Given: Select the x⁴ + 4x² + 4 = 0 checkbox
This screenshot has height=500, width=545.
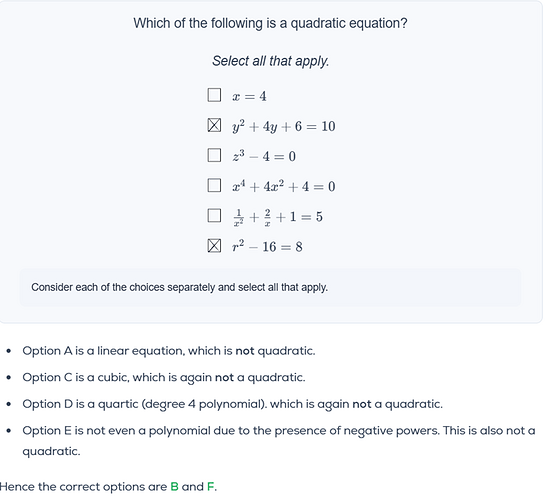Looking at the screenshot, I should click(x=214, y=185).
